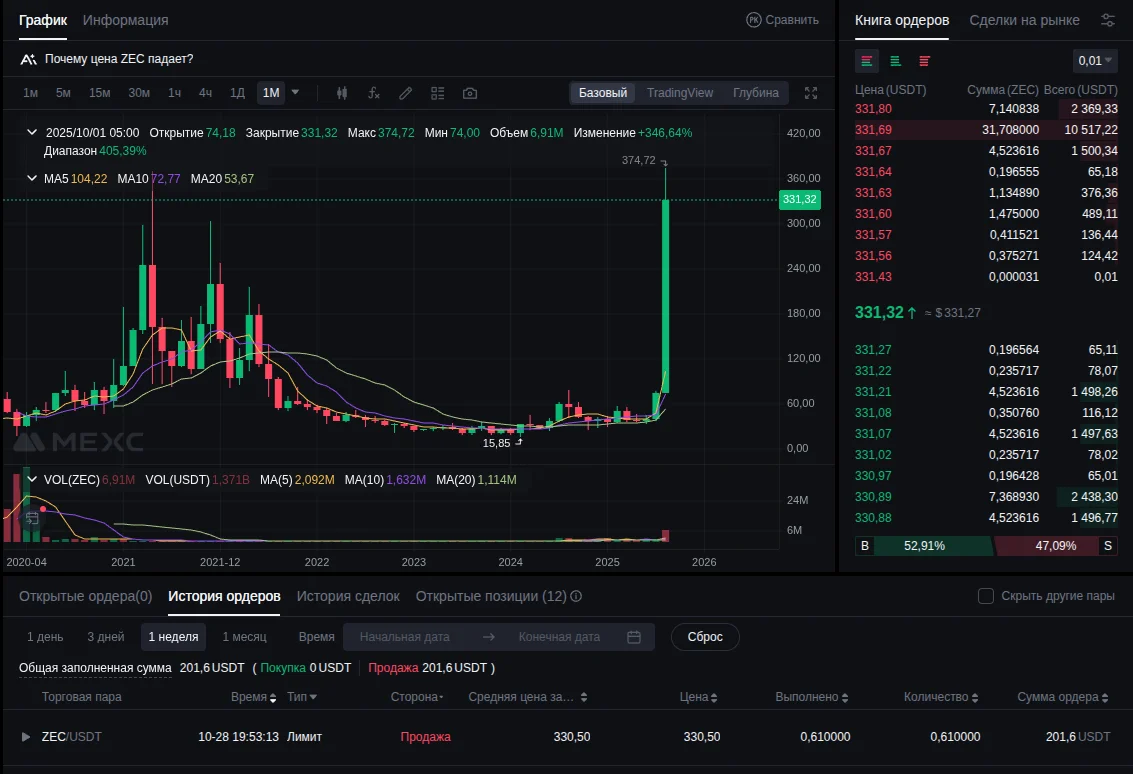Open the candlestick chart type selector
The height and width of the screenshot is (774, 1133).
[342, 93]
